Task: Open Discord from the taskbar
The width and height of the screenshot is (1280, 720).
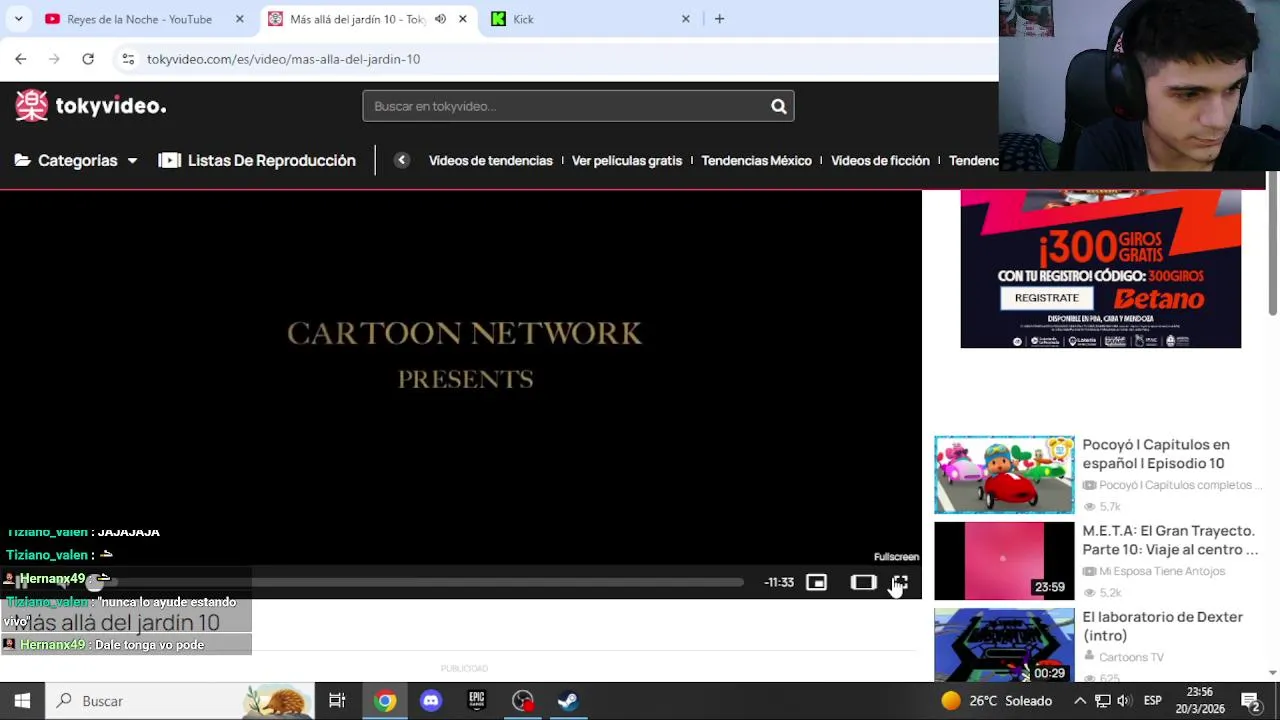Action: pos(431,701)
